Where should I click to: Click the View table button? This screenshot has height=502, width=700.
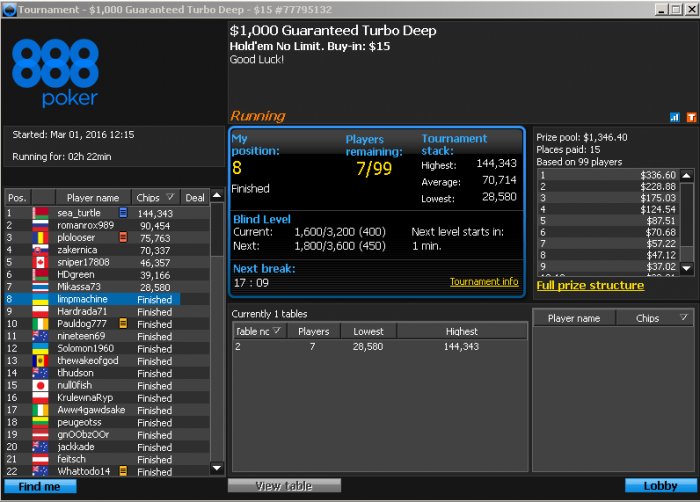pyautogui.click(x=284, y=485)
